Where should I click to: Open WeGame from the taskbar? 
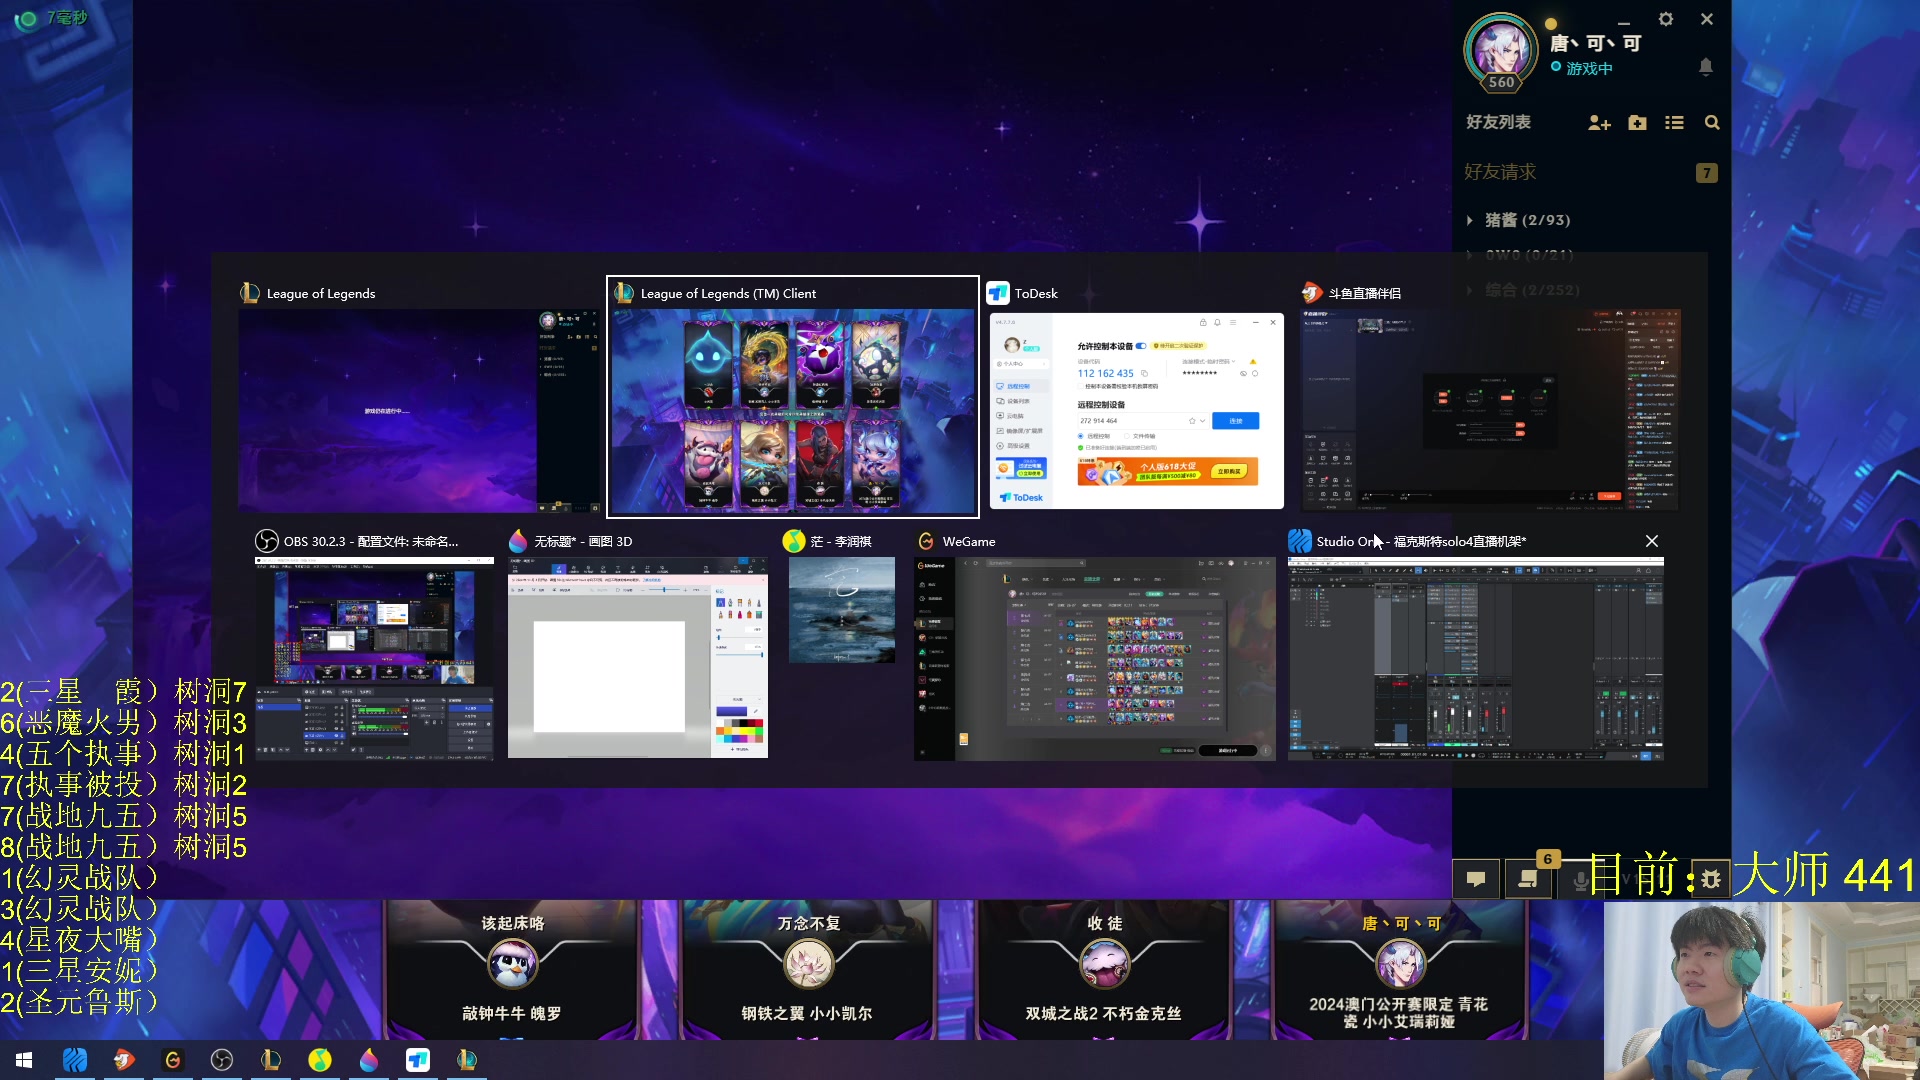pos(173,1060)
